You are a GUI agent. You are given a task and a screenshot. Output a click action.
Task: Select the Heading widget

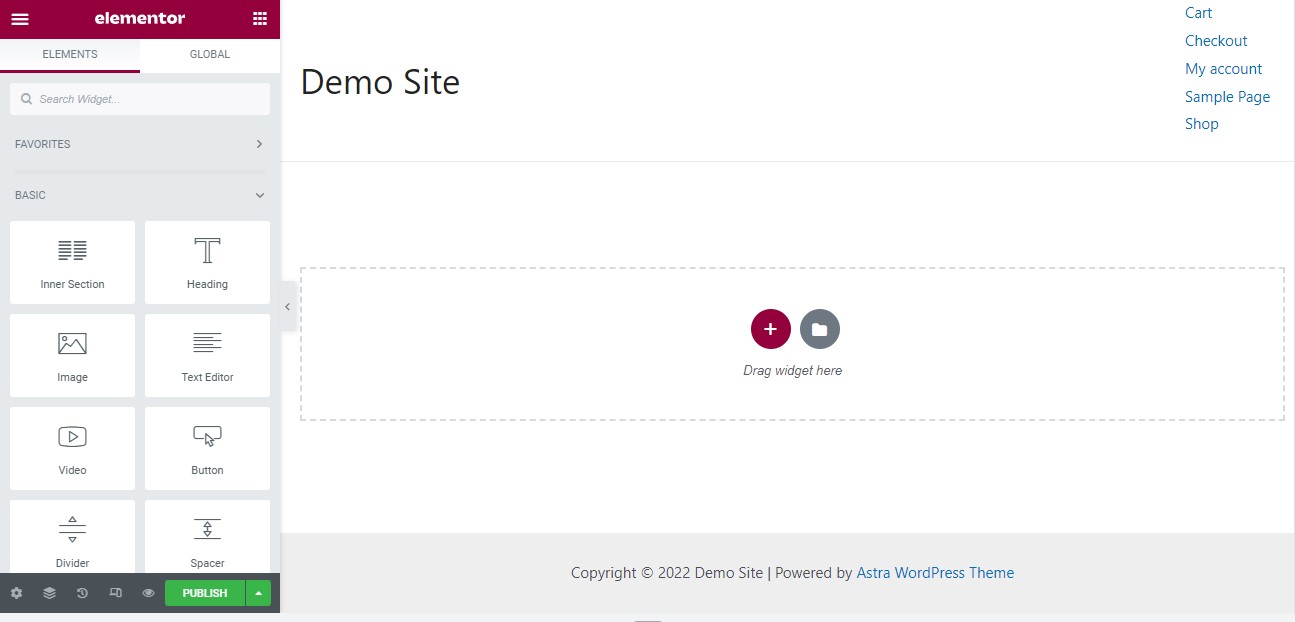207,262
